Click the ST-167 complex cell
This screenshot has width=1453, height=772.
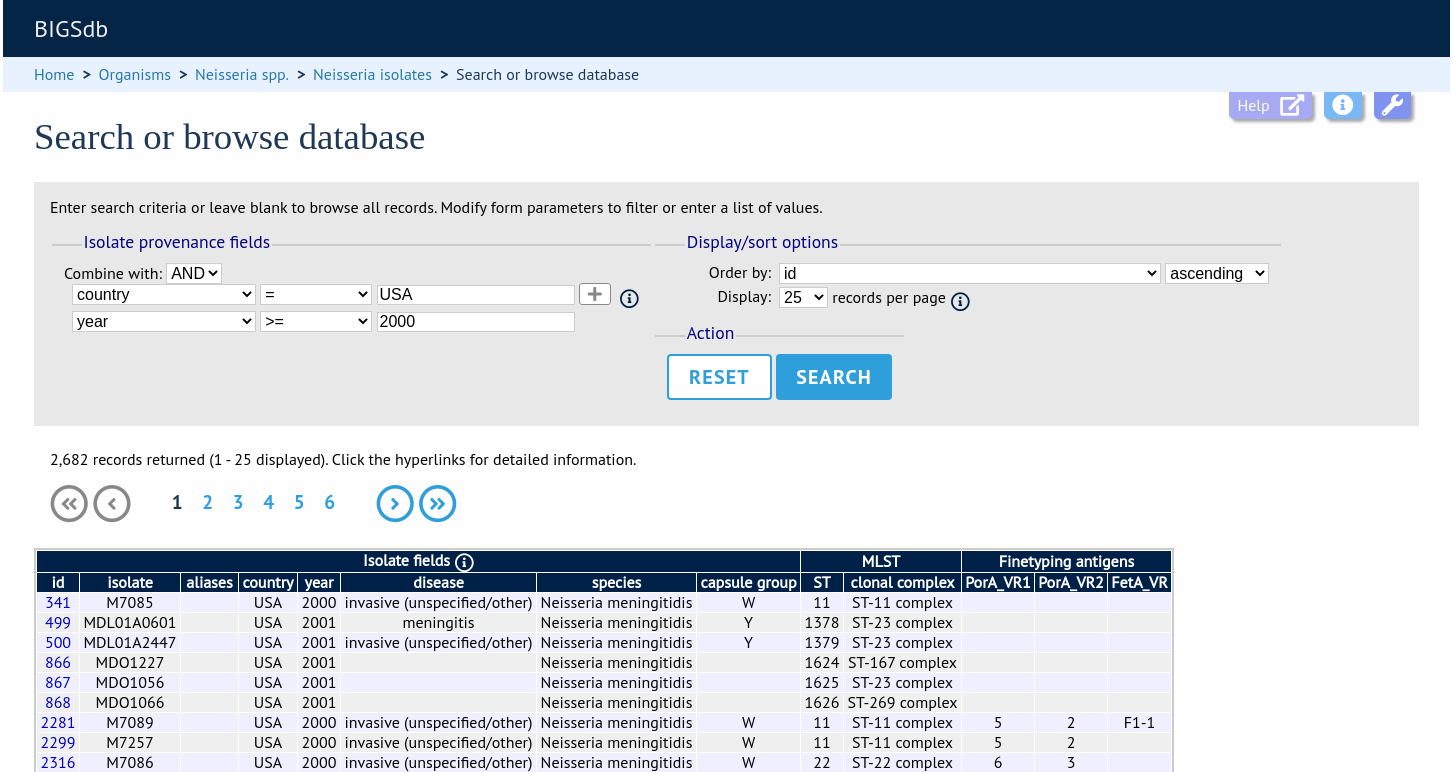[x=902, y=663]
